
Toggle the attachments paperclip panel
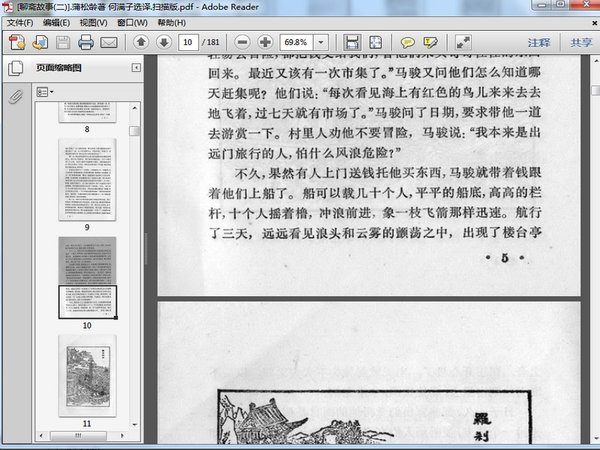pyautogui.click(x=15, y=97)
